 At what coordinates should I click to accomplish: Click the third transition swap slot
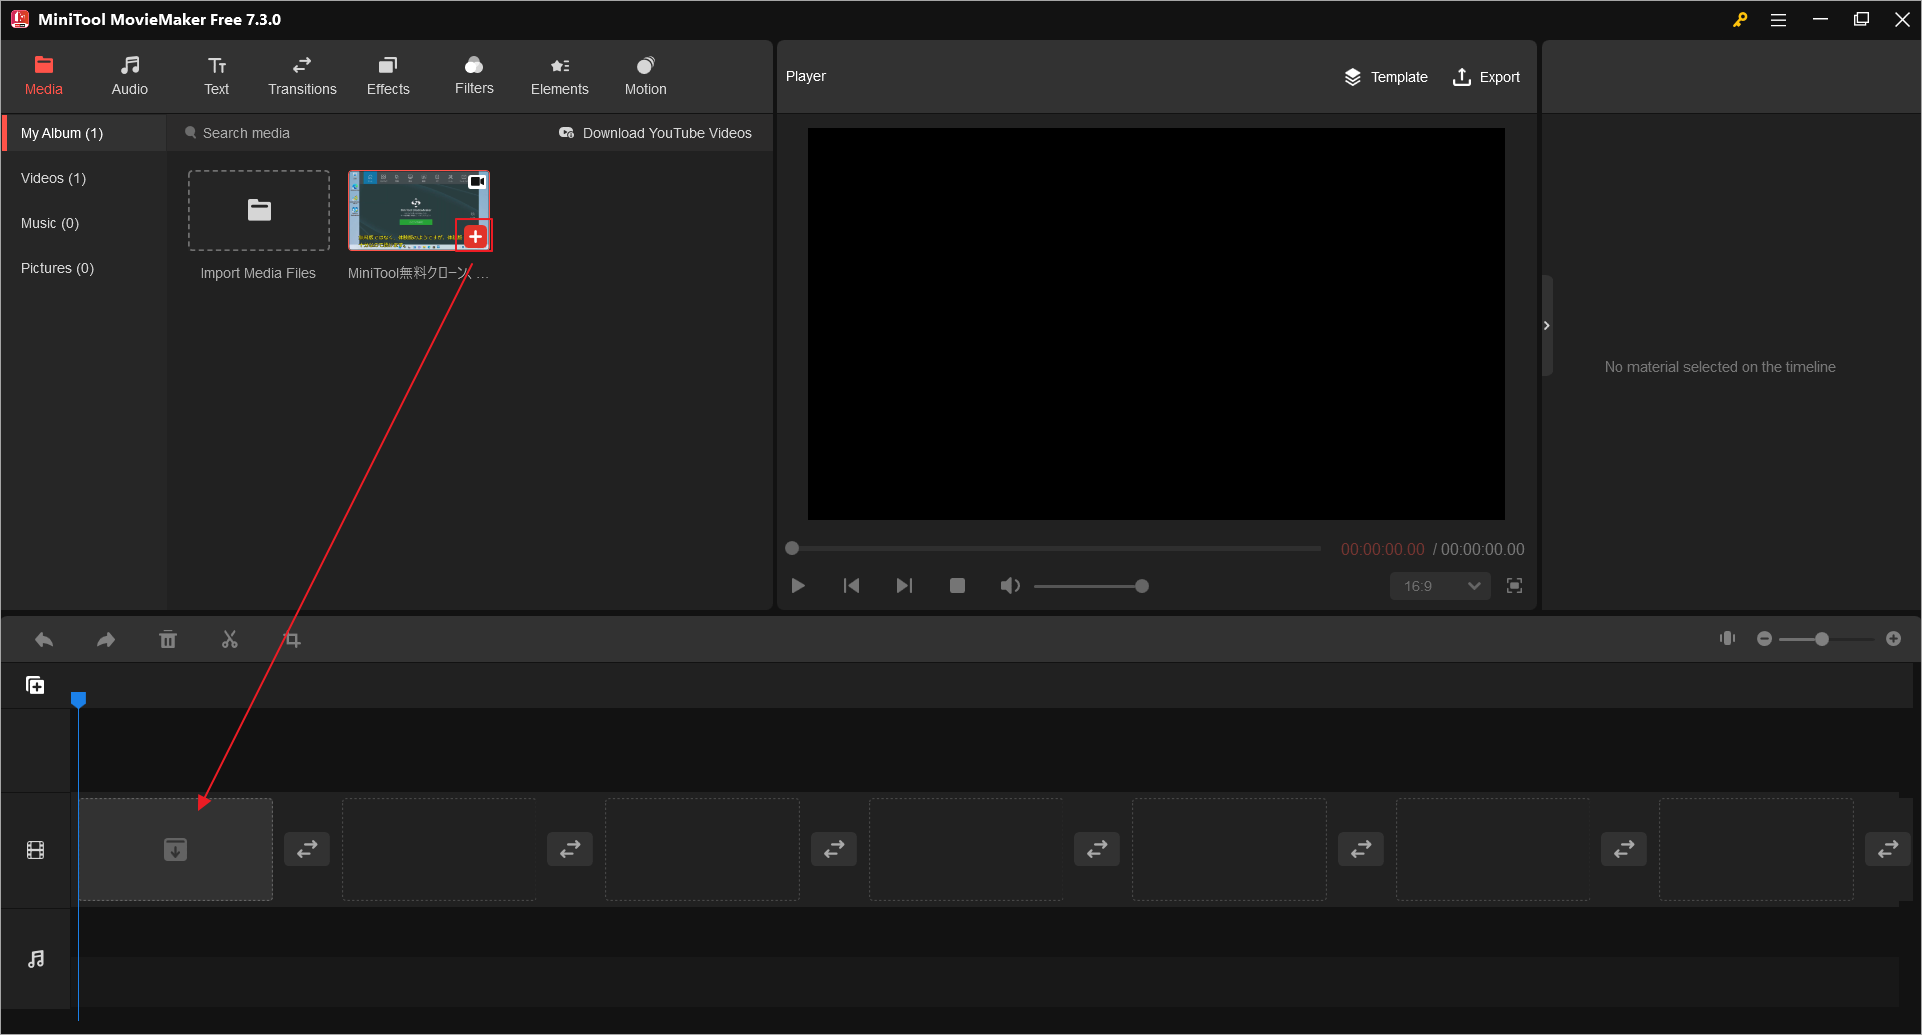point(834,849)
